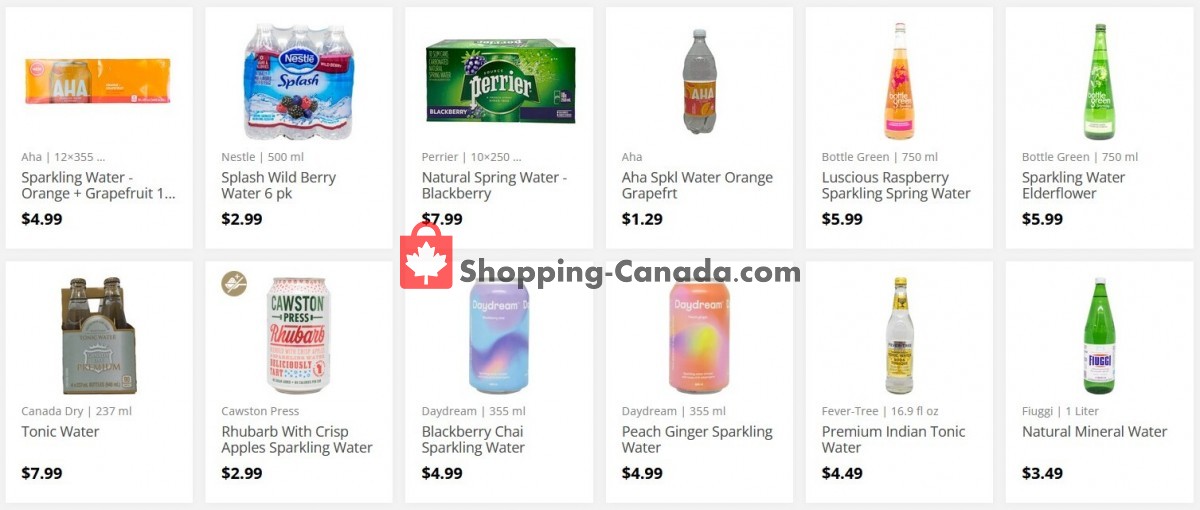
Task: Click the badge icon on Cawston Press card
Action: 234,284
